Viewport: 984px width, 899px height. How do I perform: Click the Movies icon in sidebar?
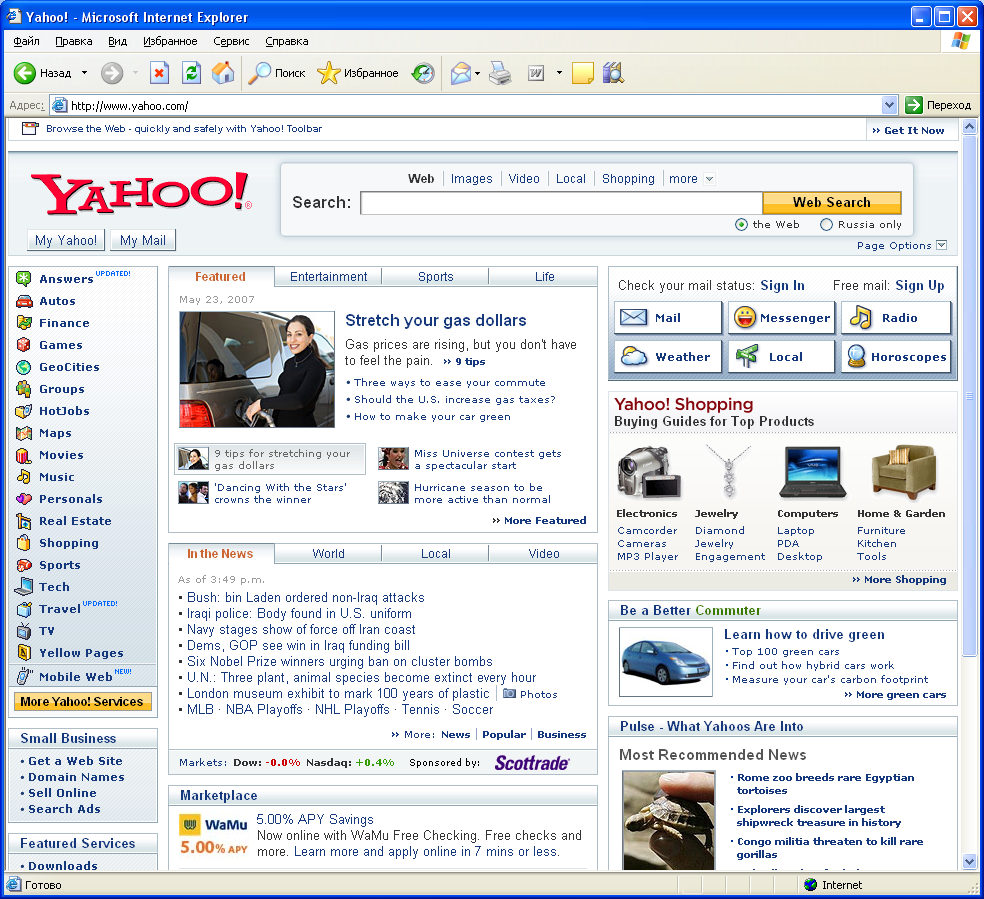pos(24,455)
